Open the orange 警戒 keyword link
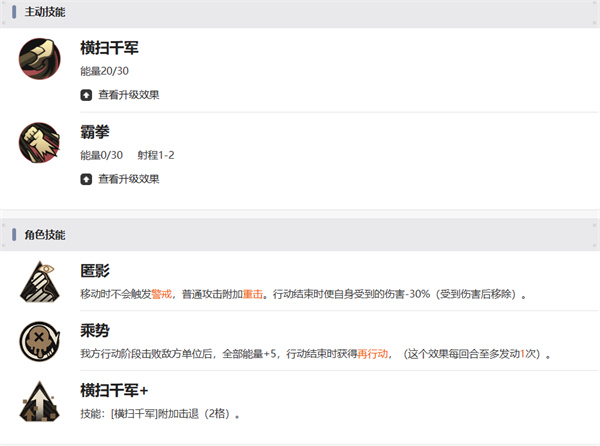This screenshot has width=600, height=446. click(x=161, y=294)
